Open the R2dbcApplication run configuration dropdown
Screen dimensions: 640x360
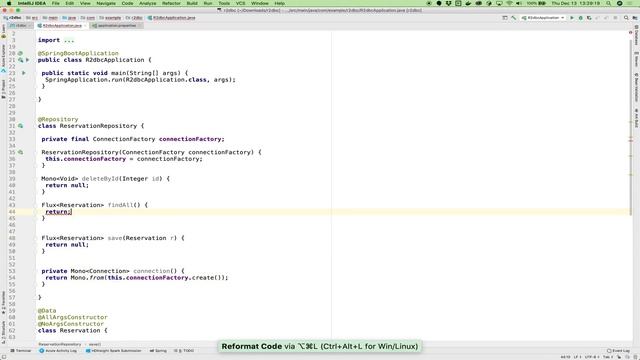543,18
